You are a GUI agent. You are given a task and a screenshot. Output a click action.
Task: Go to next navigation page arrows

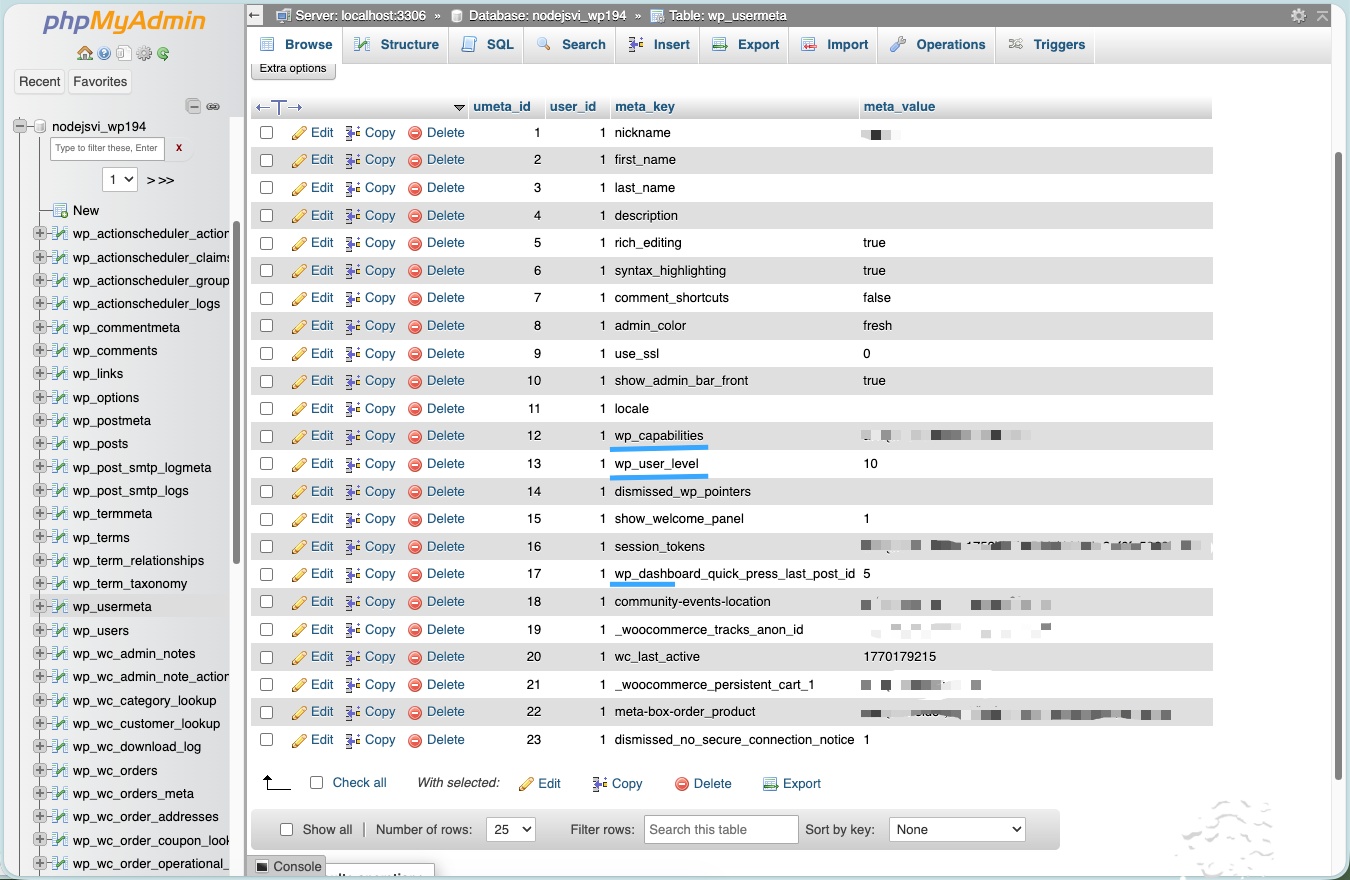160,181
